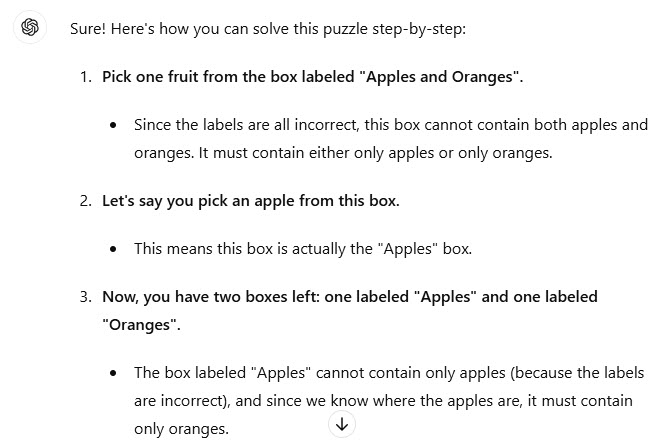
Task: Click the final "only oranges." text line
Action: (181, 429)
